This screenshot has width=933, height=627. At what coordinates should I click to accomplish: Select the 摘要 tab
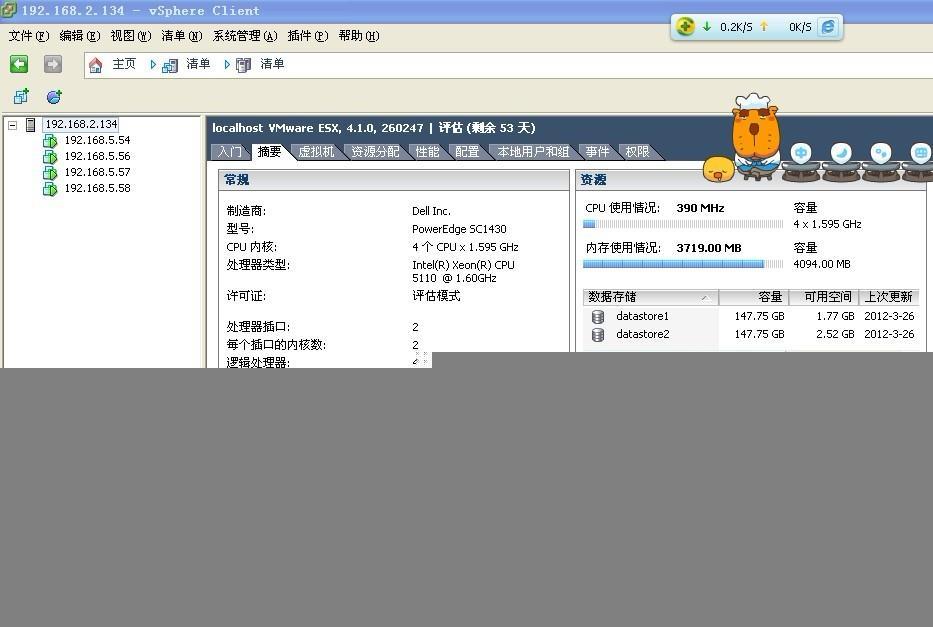click(270, 152)
